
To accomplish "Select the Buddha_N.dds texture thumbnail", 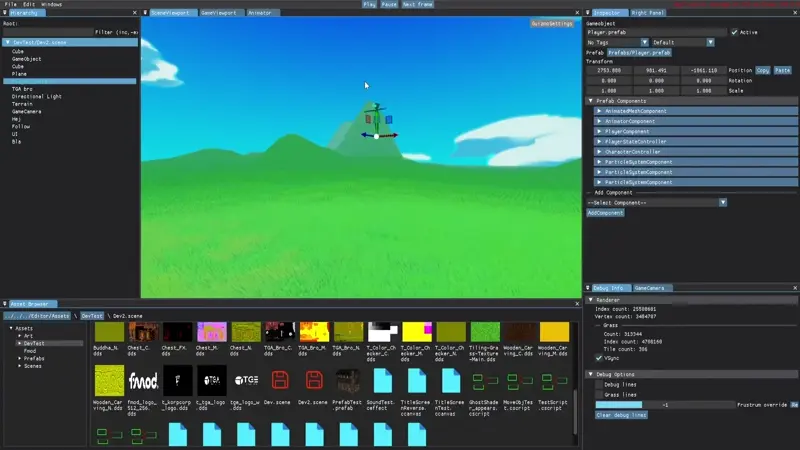I will pos(109,332).
